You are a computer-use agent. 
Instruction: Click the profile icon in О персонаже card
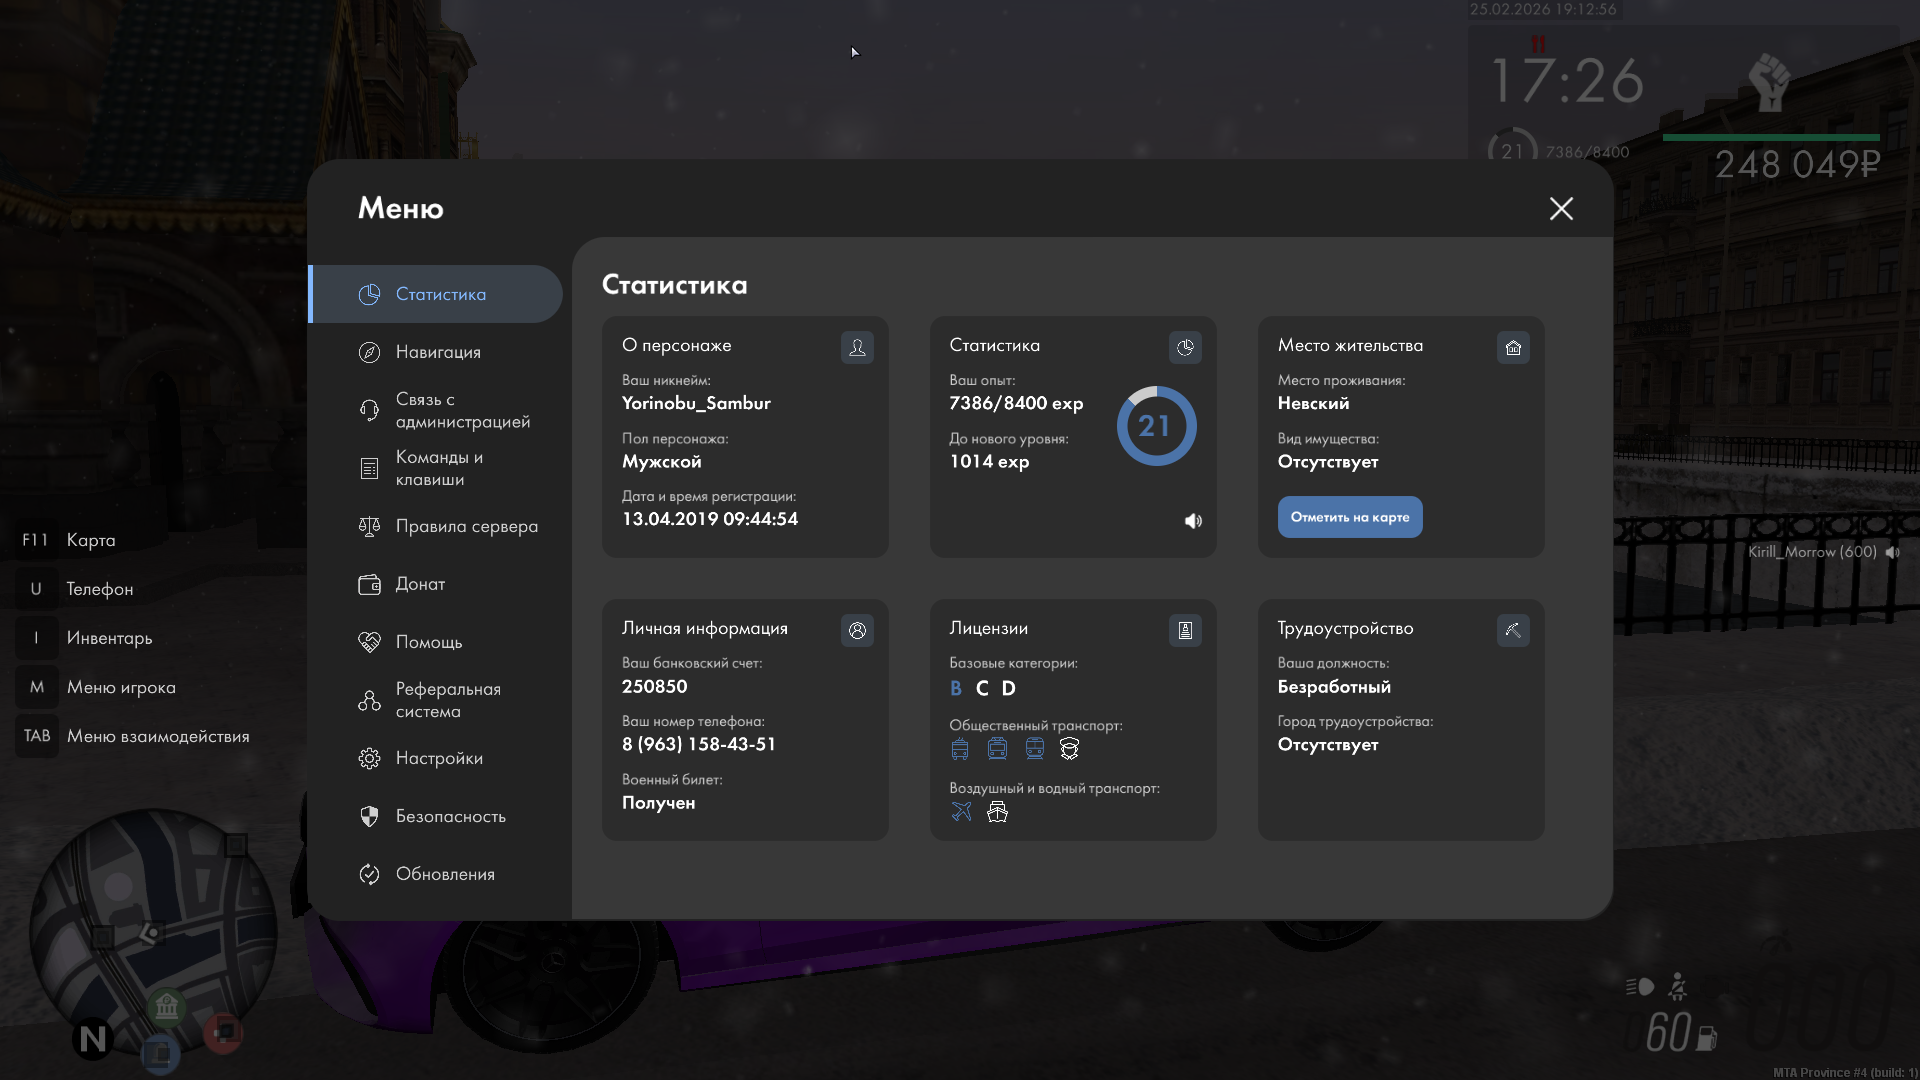point(857,347)
